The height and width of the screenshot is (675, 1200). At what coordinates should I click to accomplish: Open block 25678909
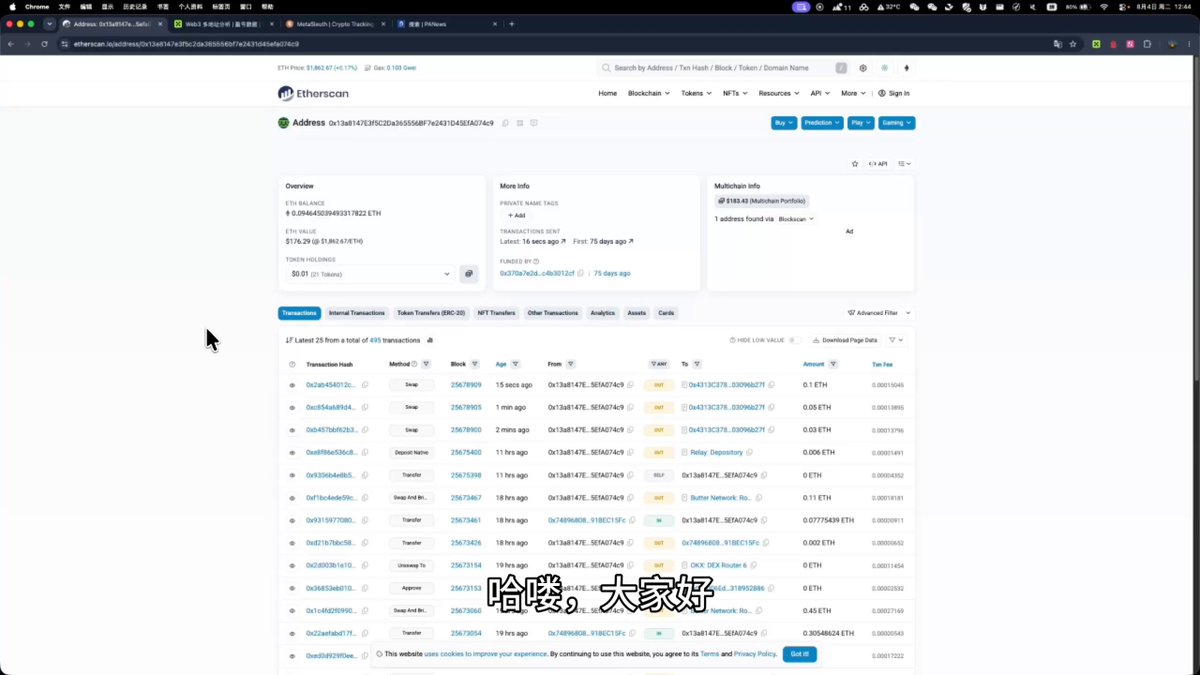click(x=466, y=385)
